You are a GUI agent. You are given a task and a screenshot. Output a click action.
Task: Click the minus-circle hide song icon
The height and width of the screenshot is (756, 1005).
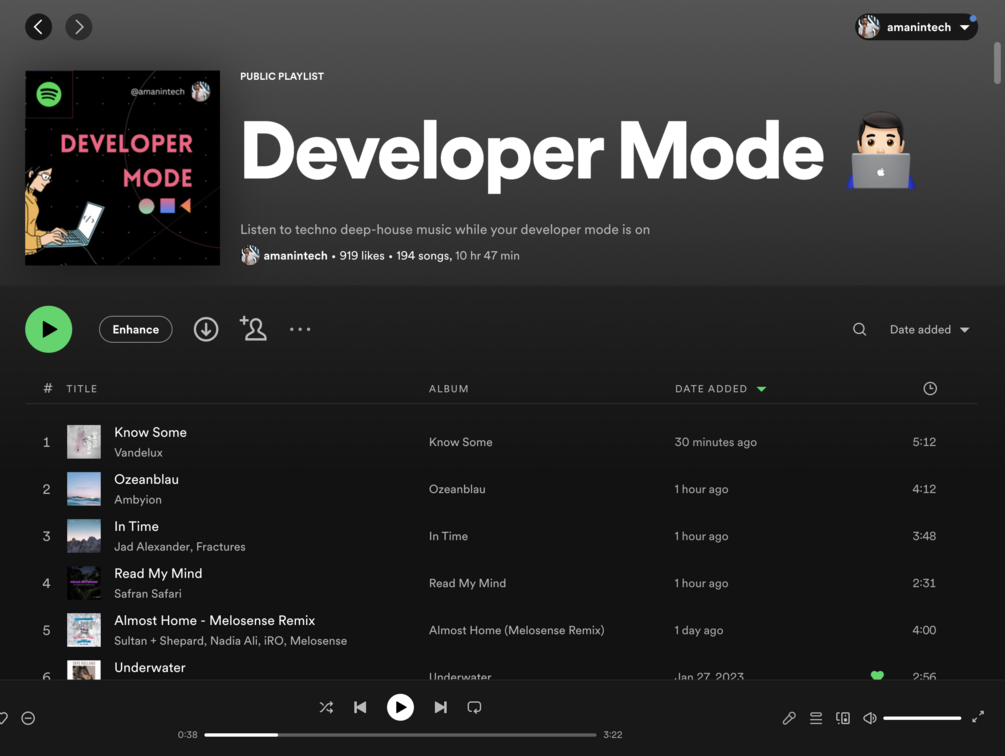pos(28,718)
